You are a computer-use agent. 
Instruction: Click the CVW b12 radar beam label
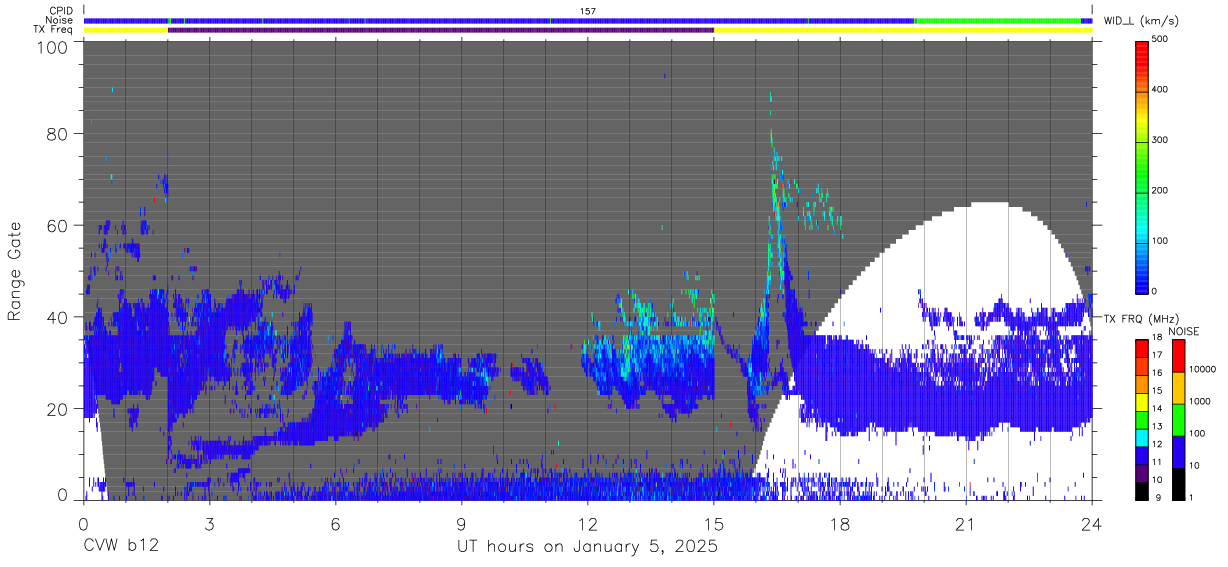(120, 547)
